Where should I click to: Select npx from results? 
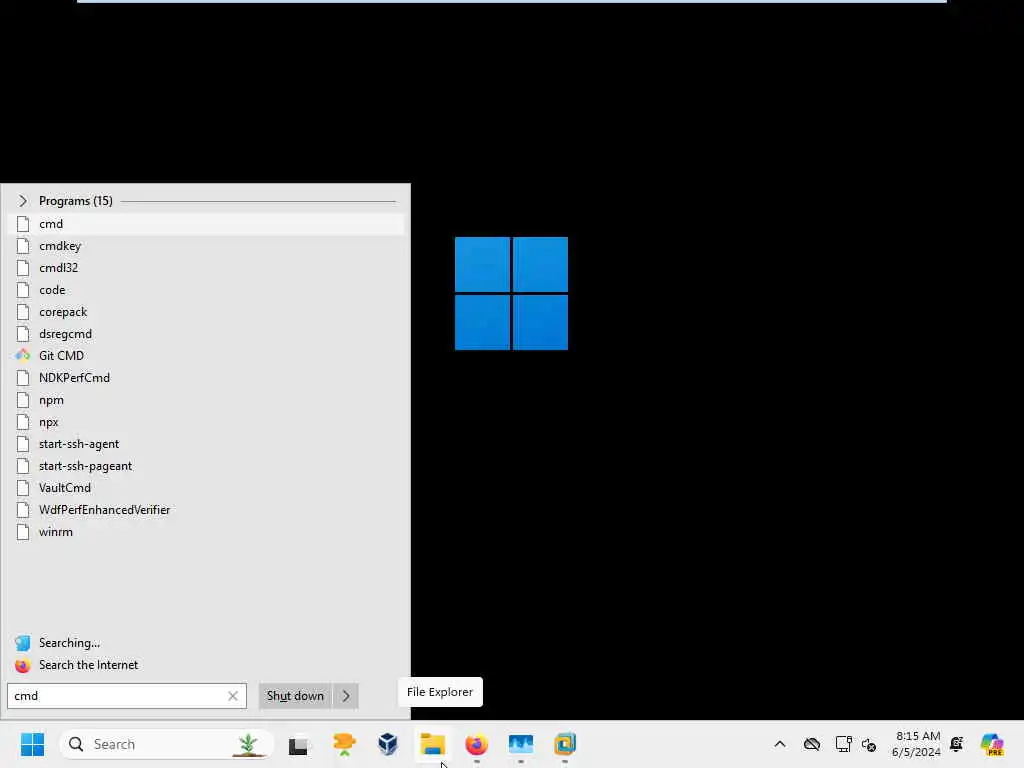click(x=206, y=422)
